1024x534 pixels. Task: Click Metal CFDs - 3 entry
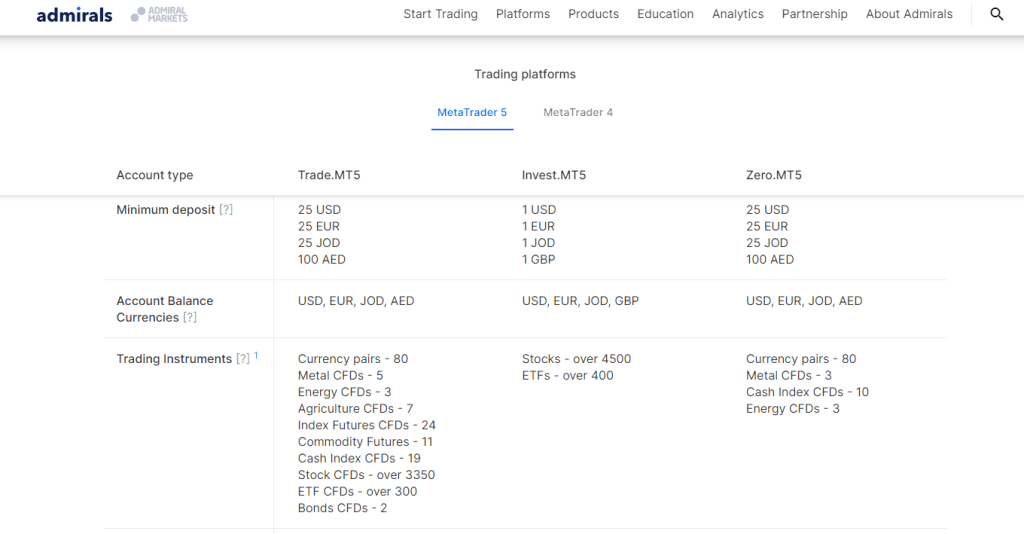pyautogui.click(x=789, y=375)
